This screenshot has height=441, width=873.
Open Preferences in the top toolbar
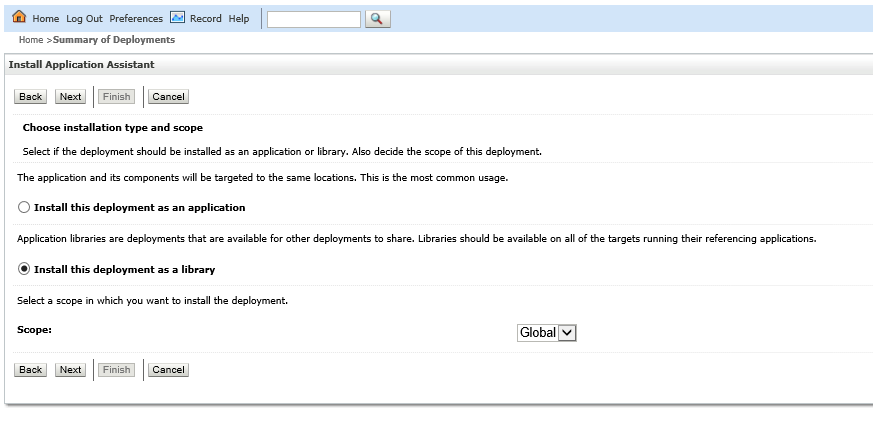pos(136,19)
